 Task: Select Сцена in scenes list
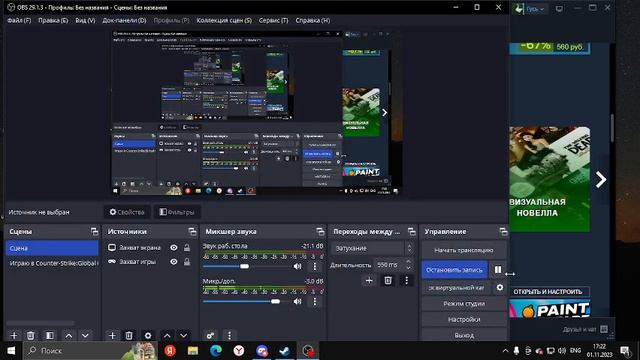[52, 248]
